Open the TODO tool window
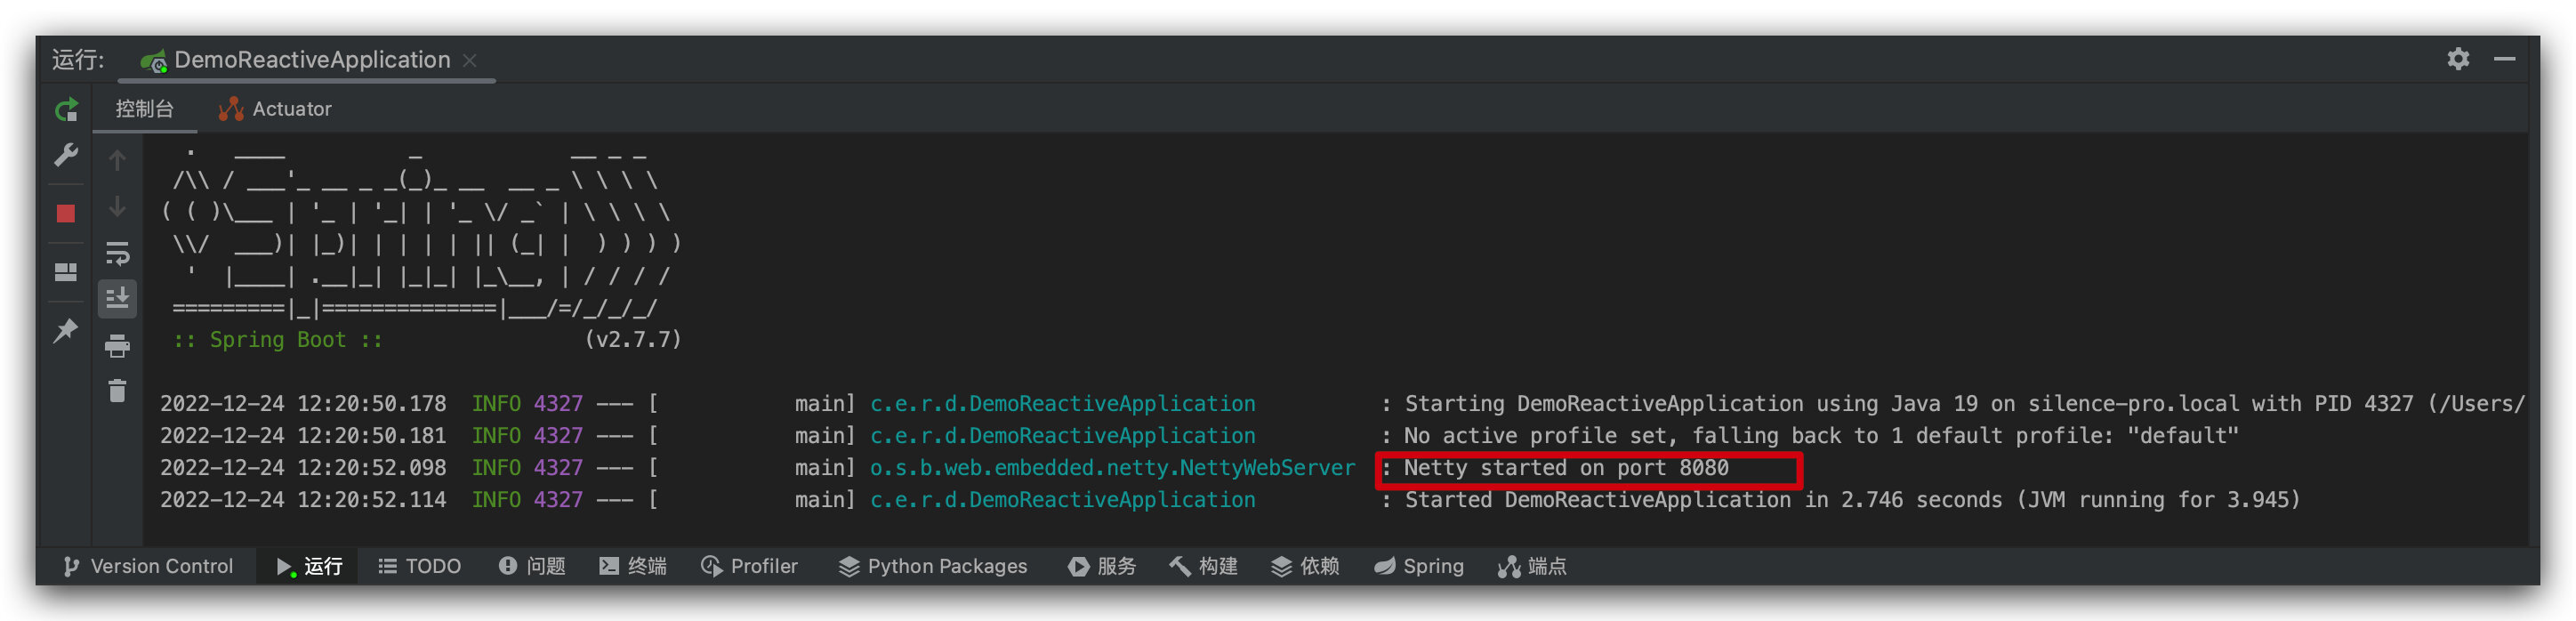Image resolution: width=2576 pixels, height=621 pixels. tap(420, 566)
